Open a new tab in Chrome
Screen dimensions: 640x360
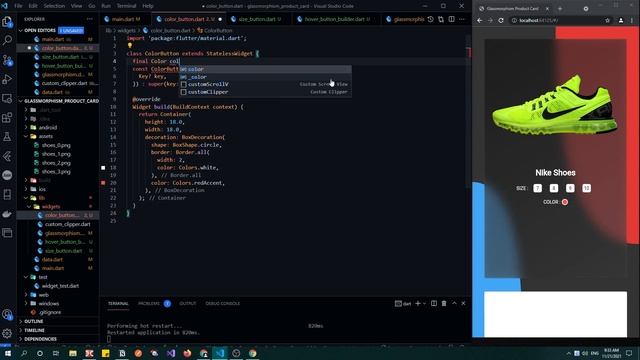click(560, 9)
